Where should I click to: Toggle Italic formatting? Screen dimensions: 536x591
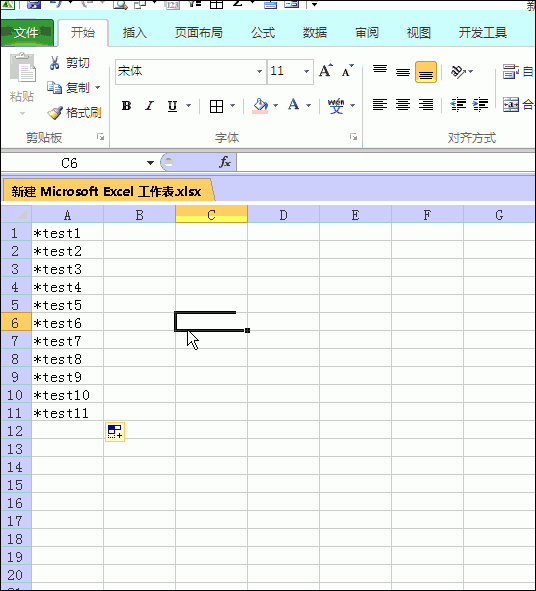(x=150, y=106)
